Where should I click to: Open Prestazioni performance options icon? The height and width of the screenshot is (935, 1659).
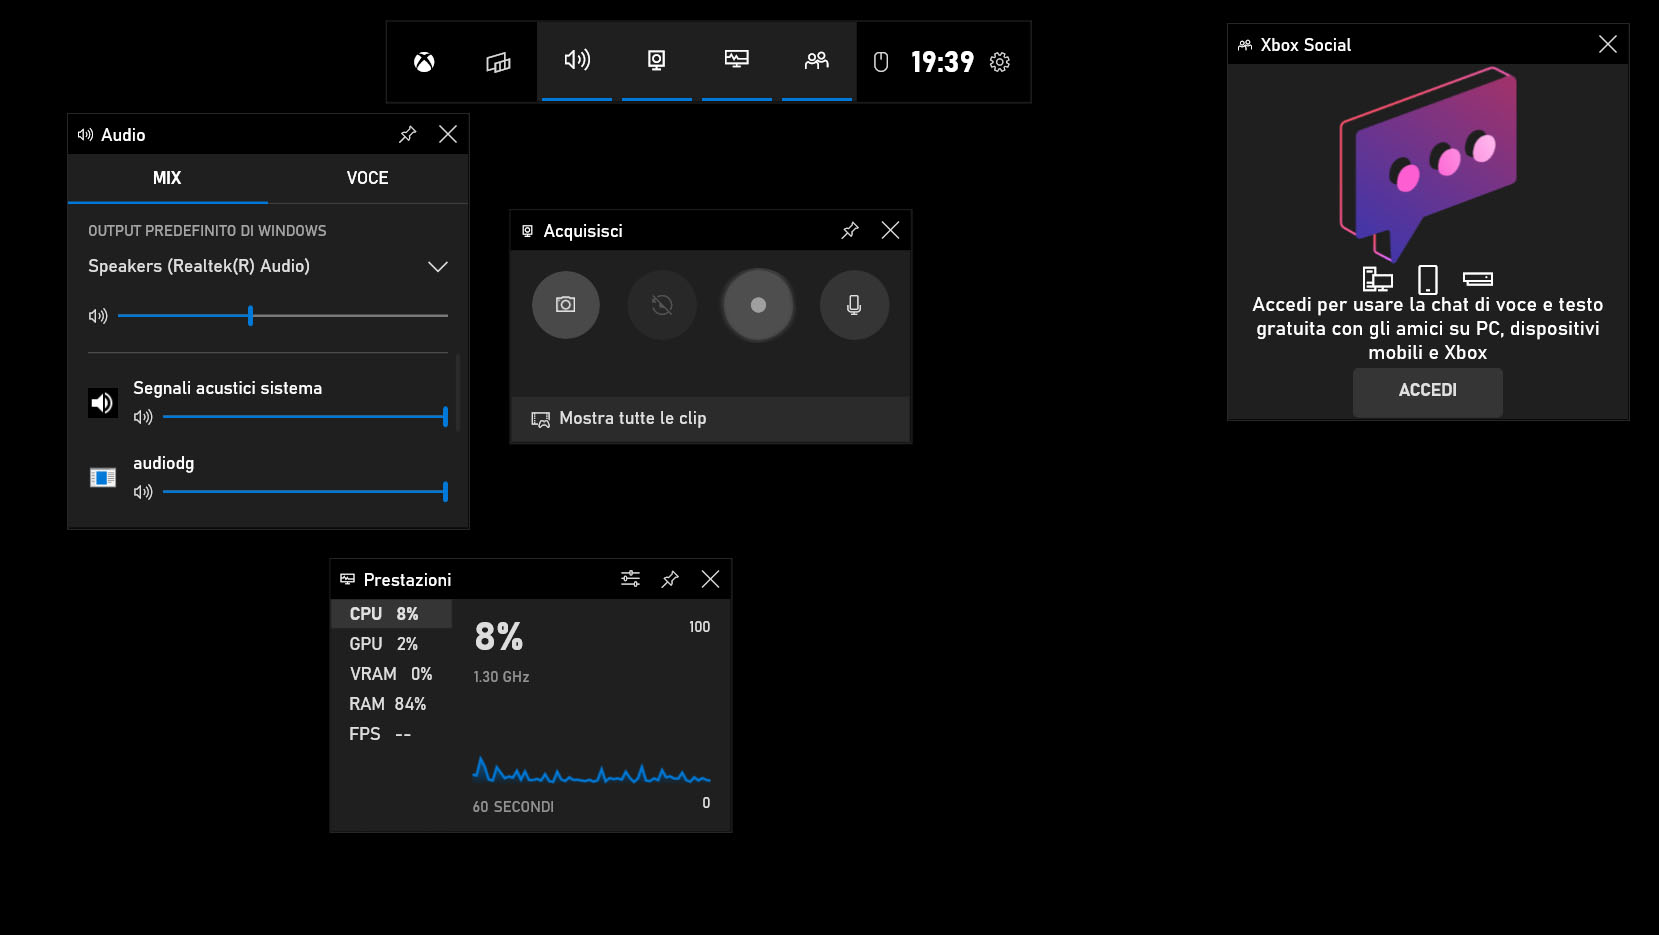click(x=630, y=579)
